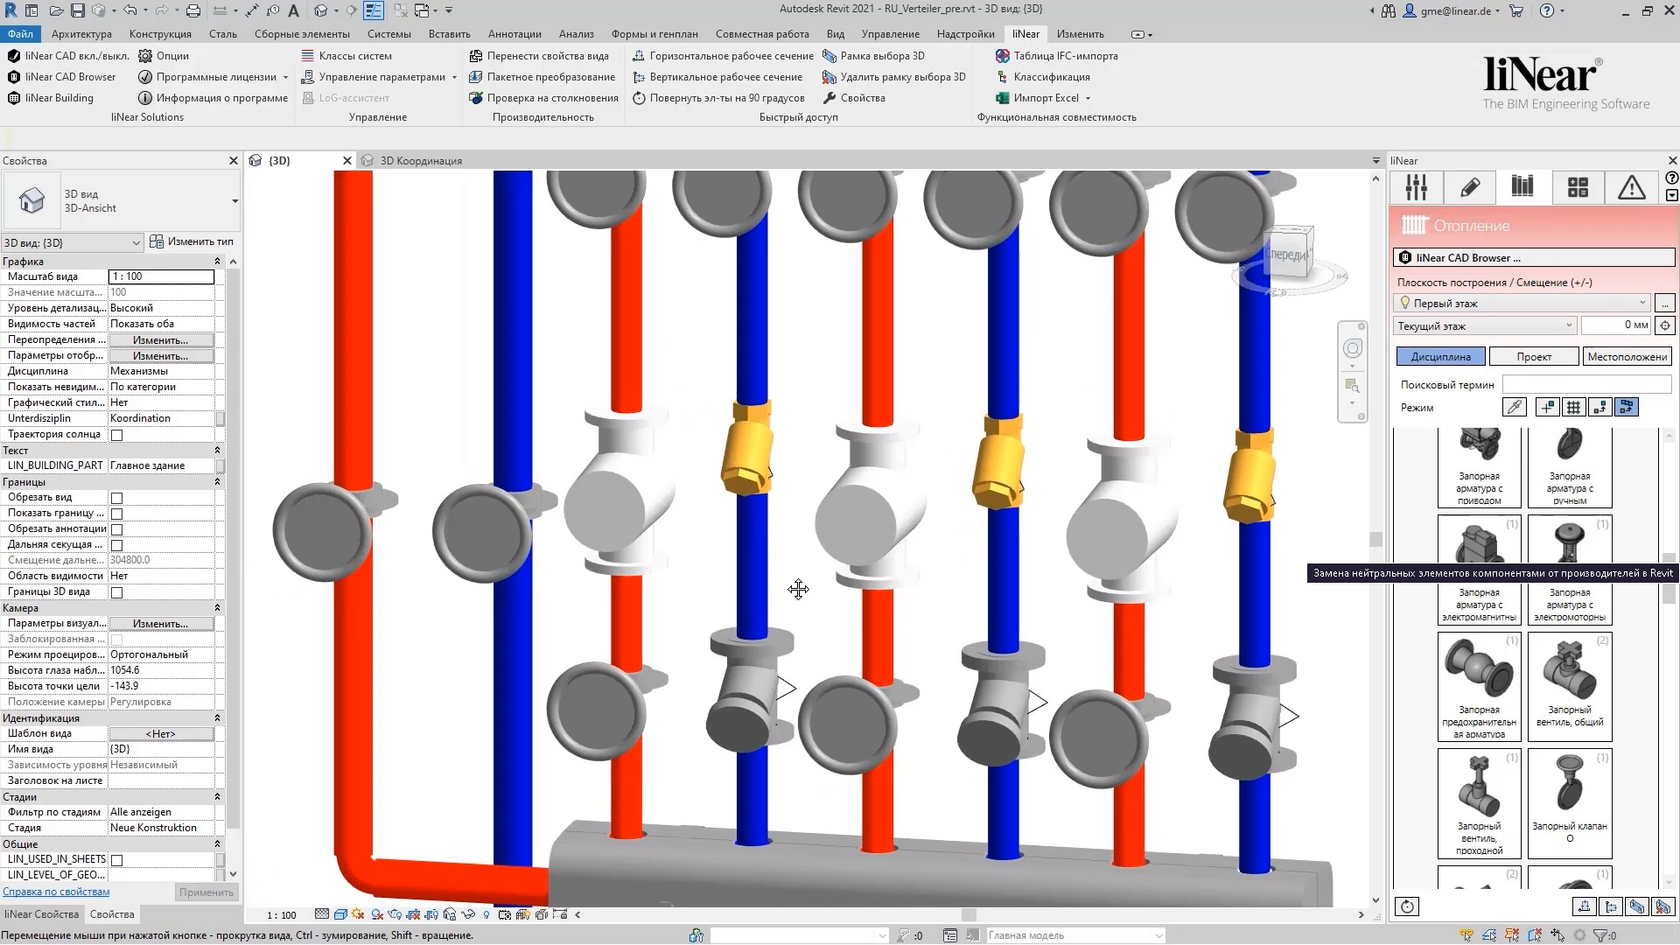This screenshot has height=945, width=1680.
Task: Open the 3D Координация view tab
Action: [420, 161]
